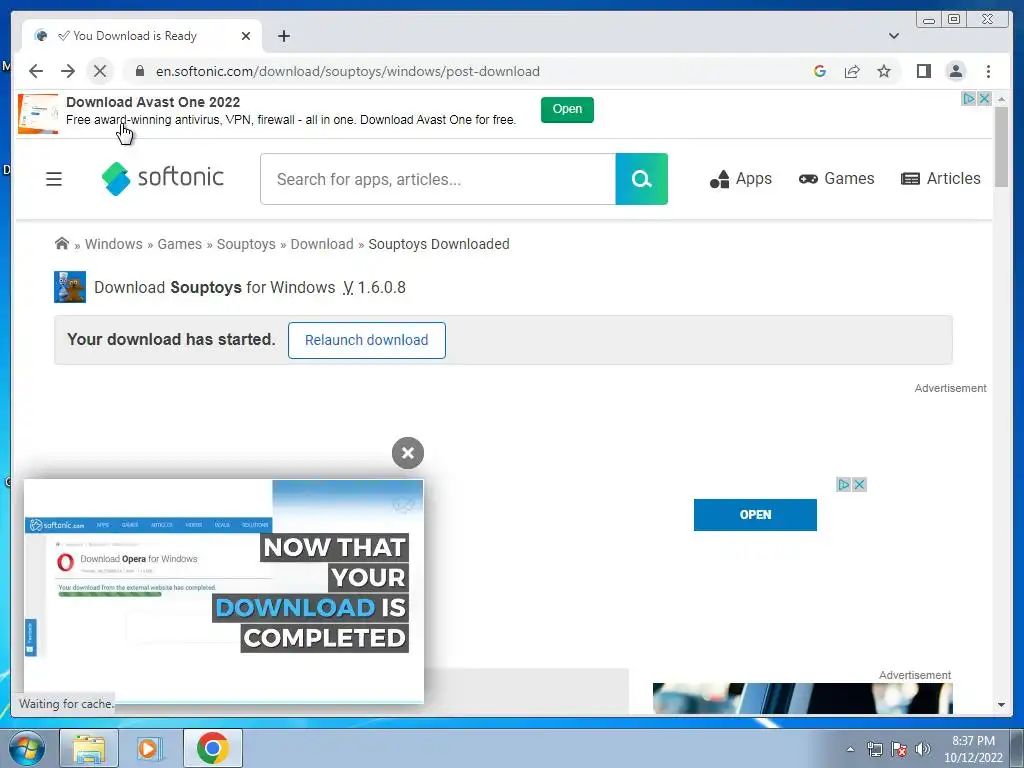The image size is (1024, 768).
Task: Open the Avast One ad
Action: (x=567, y=109)
